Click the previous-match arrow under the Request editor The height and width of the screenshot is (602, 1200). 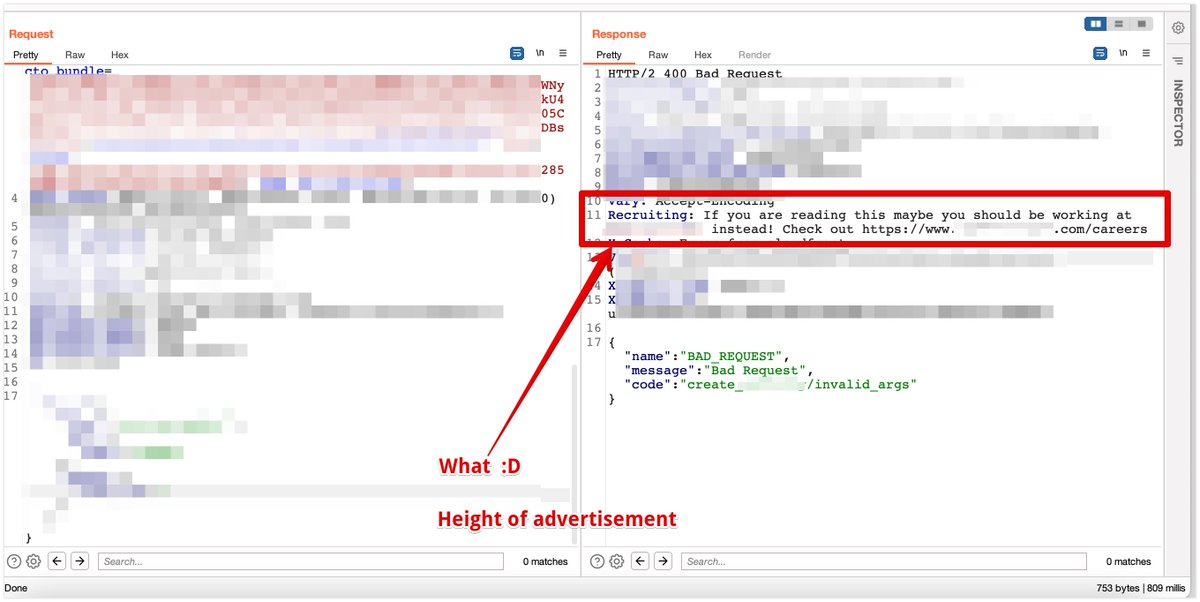(59, 561)
